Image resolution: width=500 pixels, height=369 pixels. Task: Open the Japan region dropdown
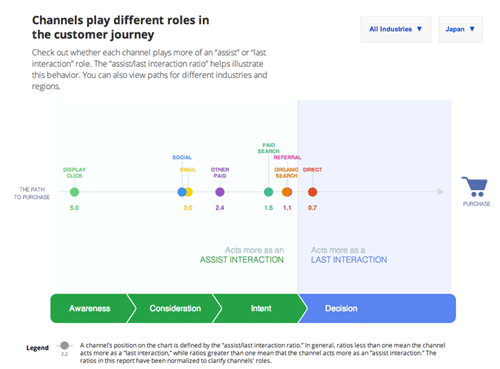(x=460, y=29)
